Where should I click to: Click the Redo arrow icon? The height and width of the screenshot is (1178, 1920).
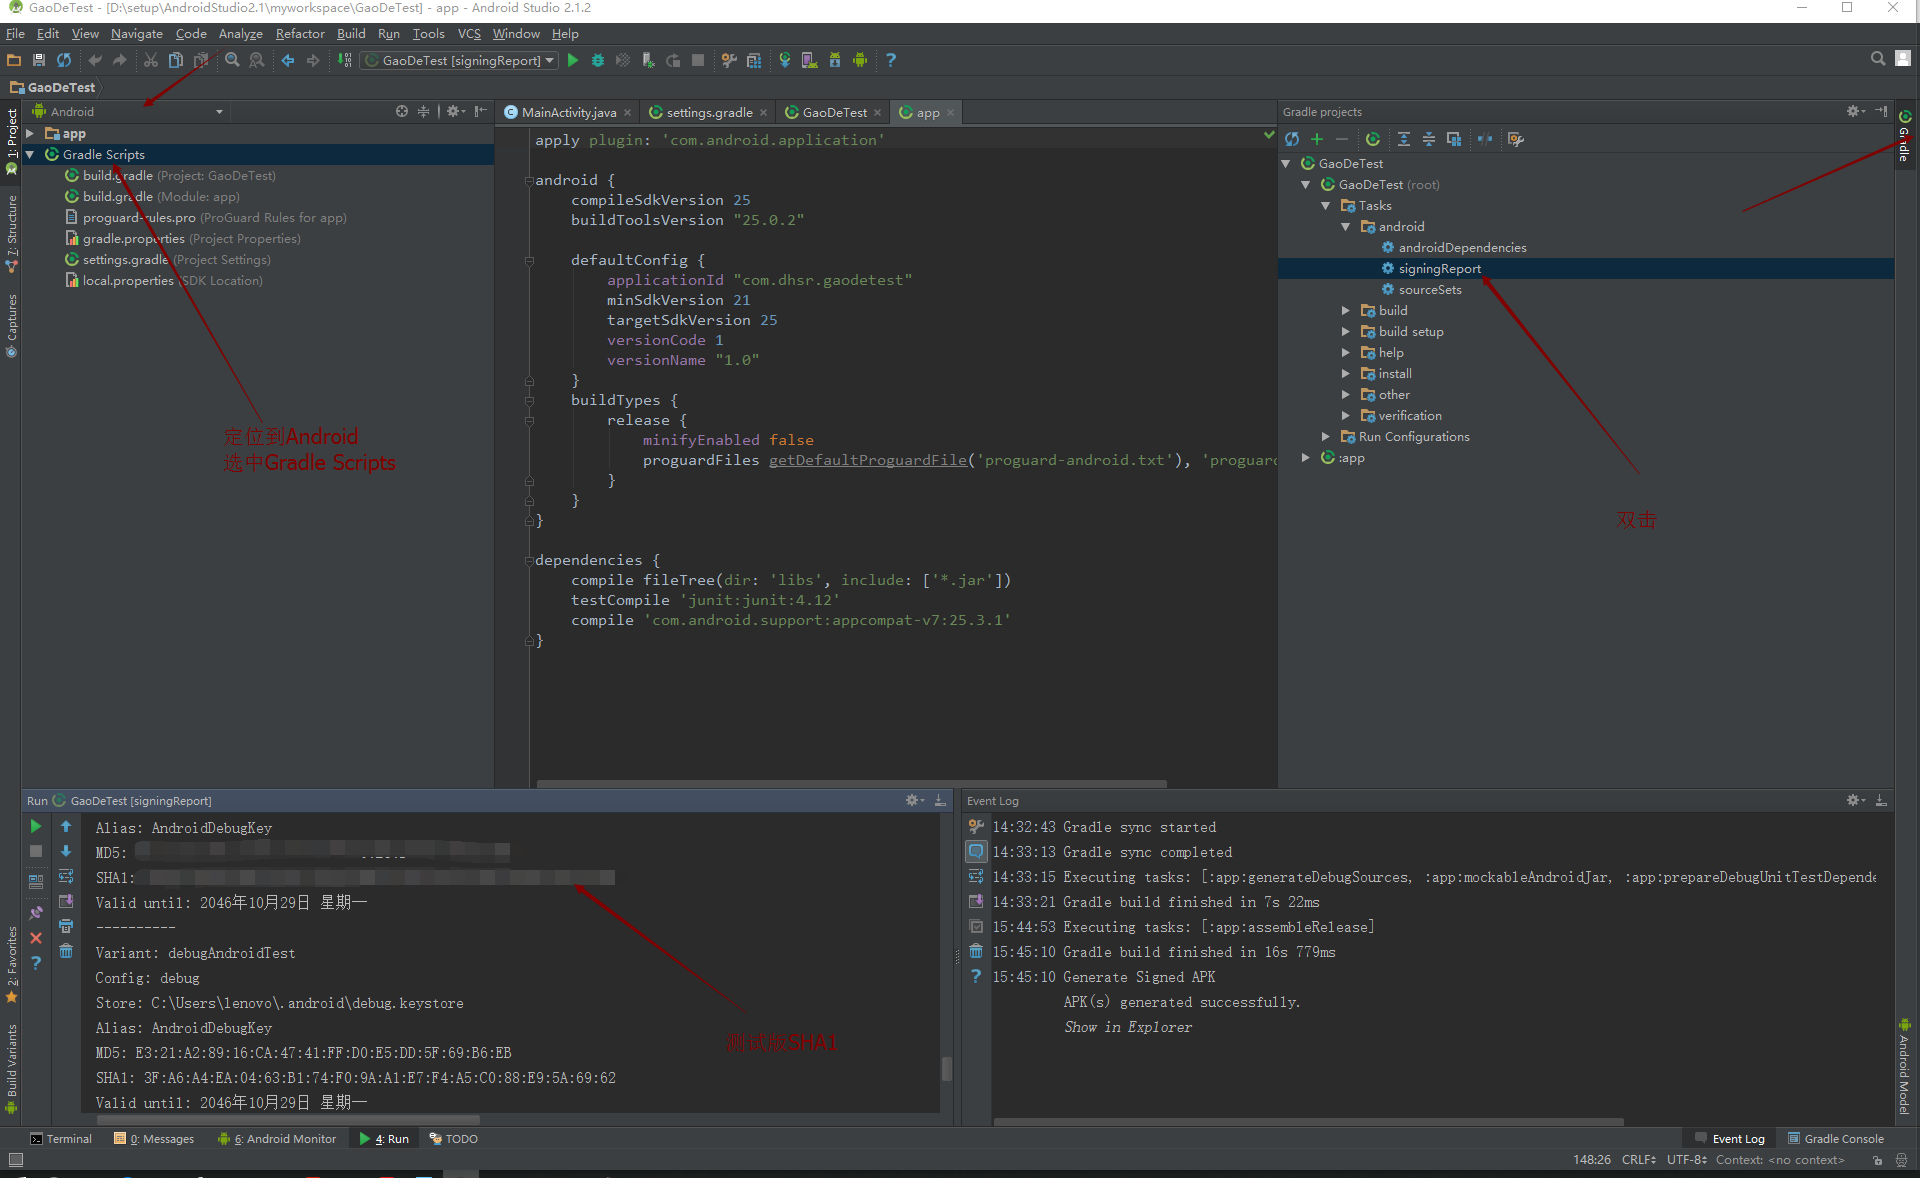coord(120,60)
